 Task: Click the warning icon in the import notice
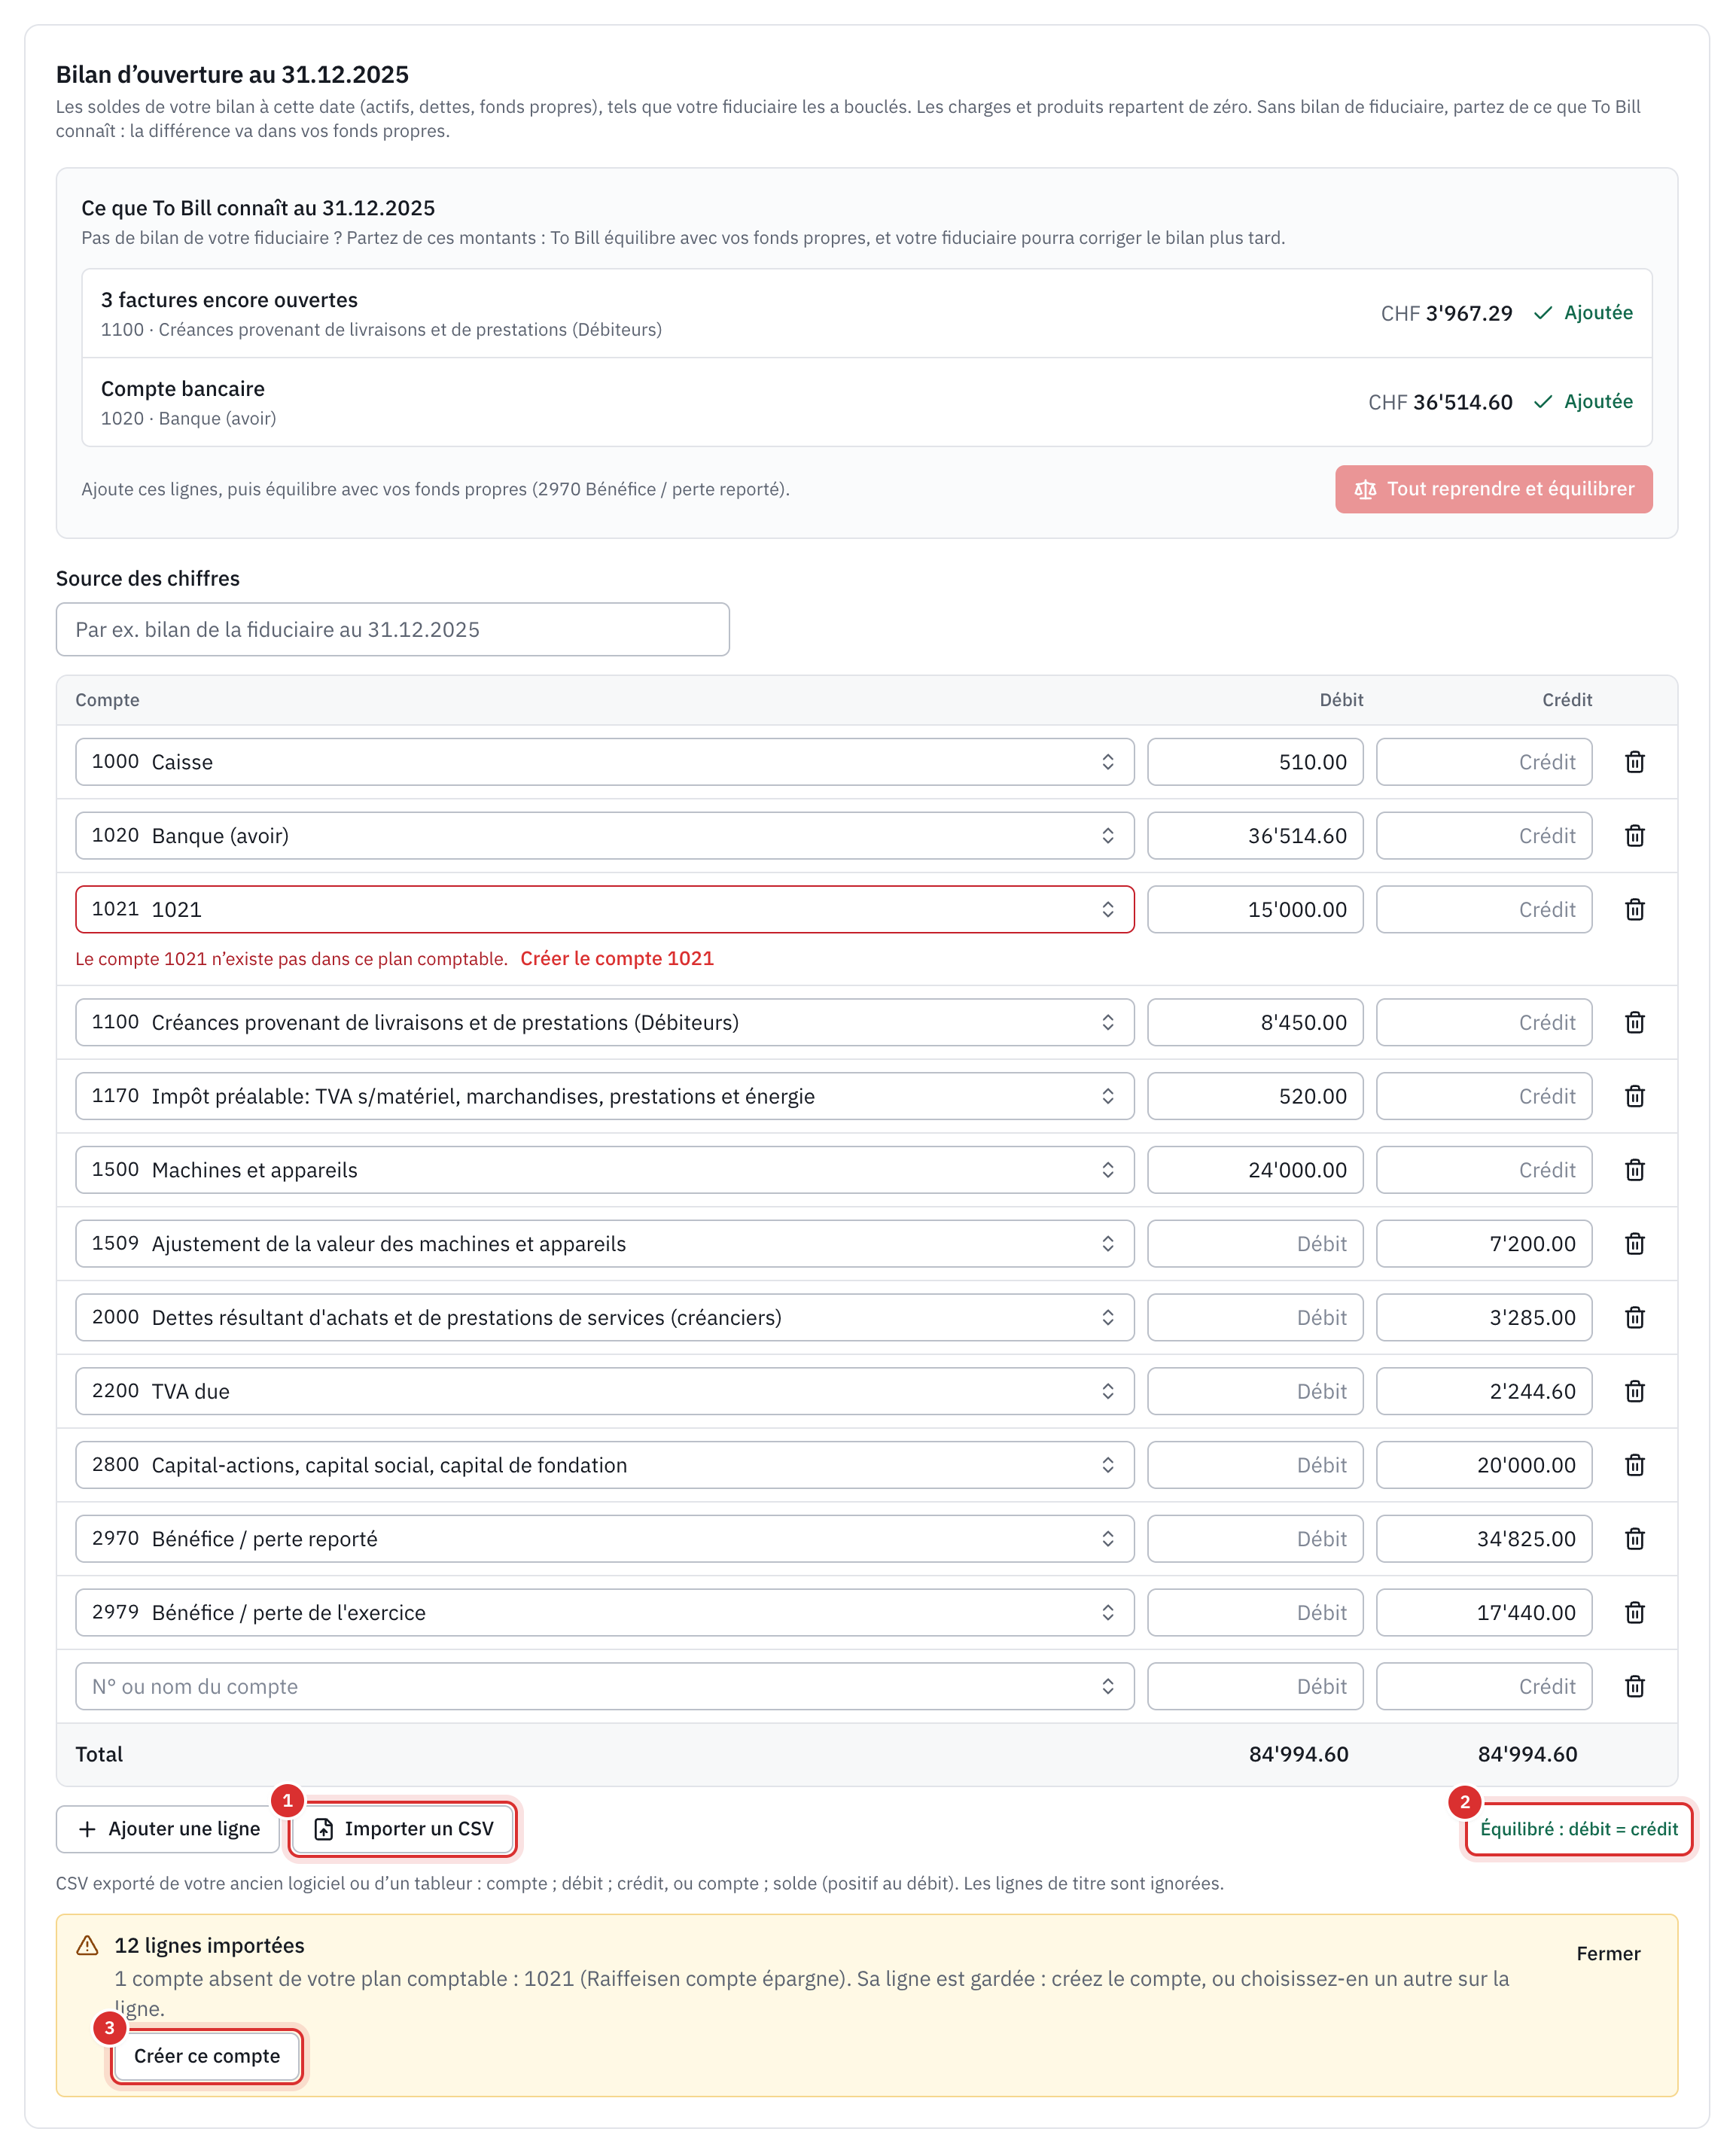coord(88,1946)
